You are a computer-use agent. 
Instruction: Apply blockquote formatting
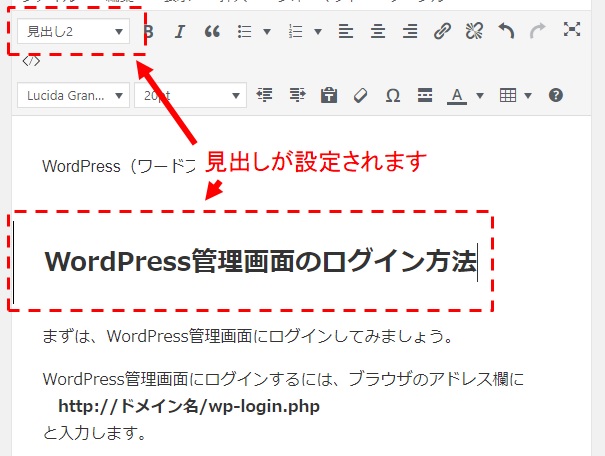pyautogui.click(x=212, y=31)
